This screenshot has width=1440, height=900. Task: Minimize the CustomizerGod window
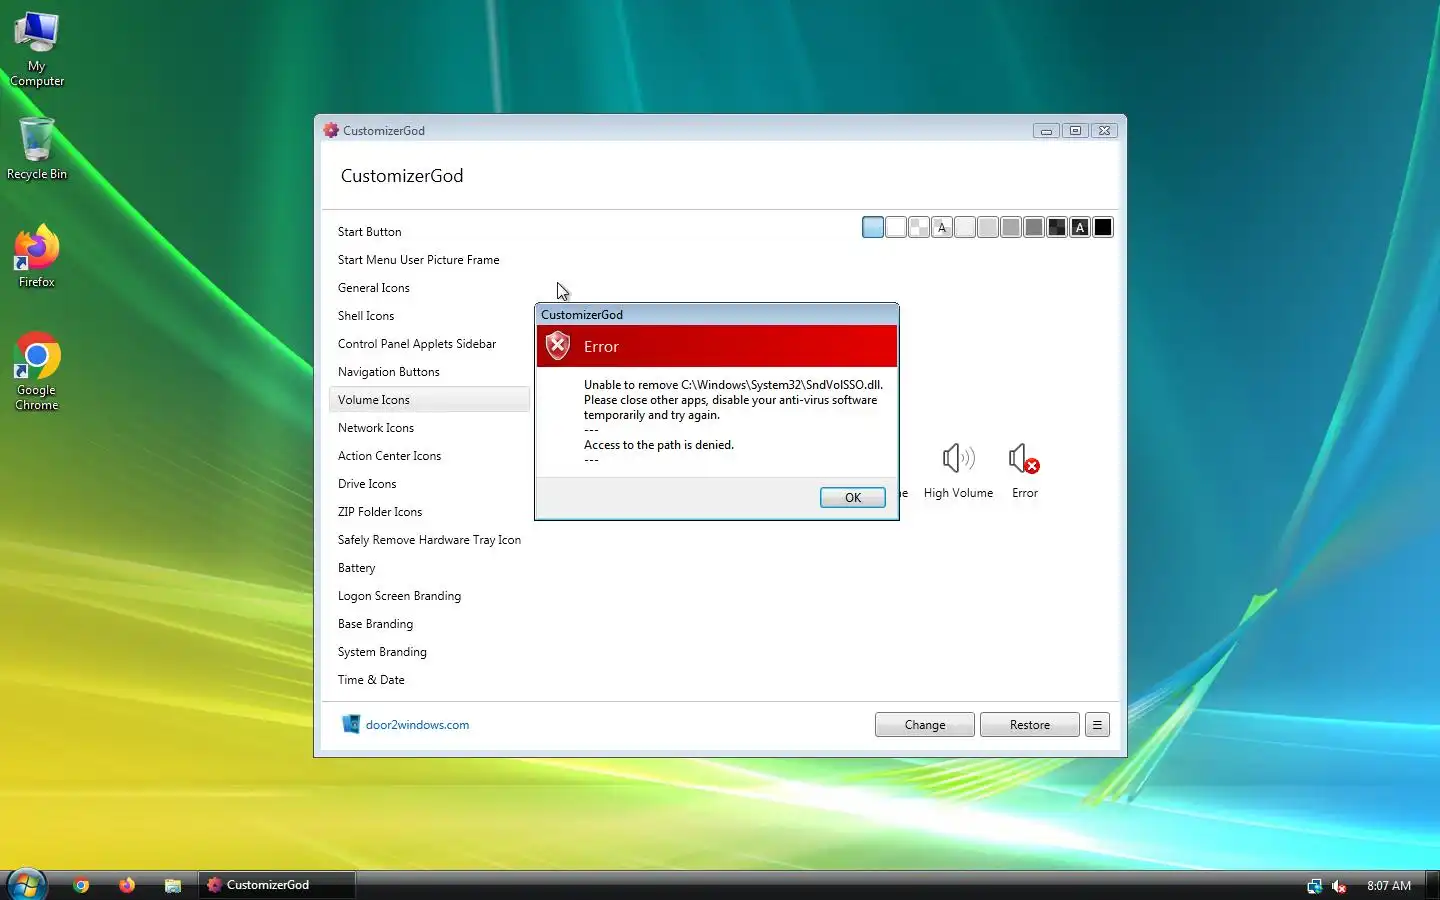1046,130
